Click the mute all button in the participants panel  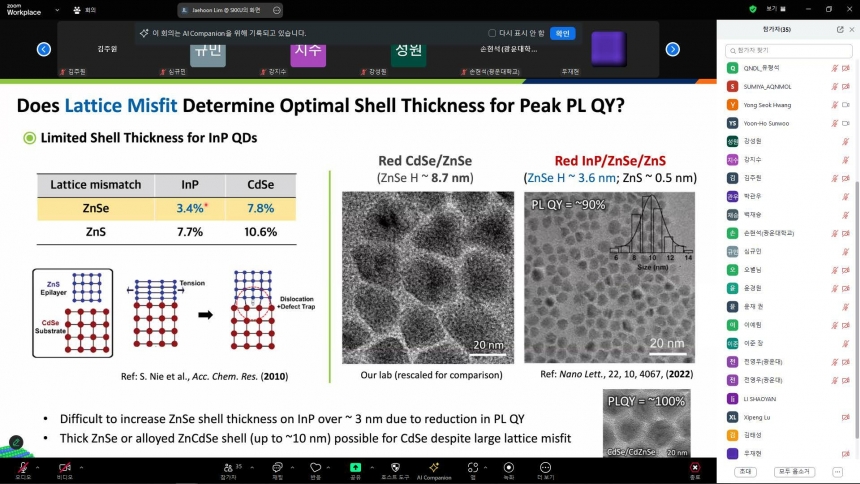794,471
